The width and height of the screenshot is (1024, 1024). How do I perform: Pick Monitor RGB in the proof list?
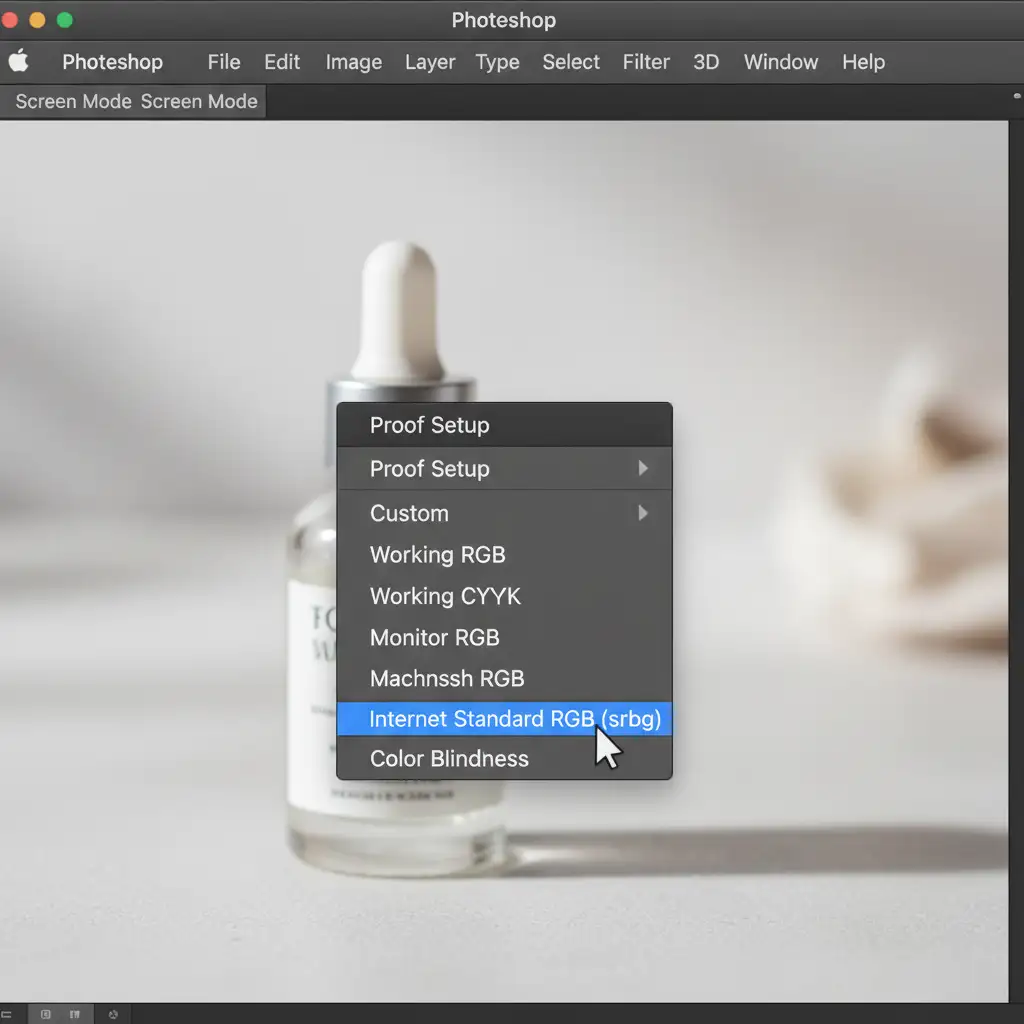[434, 638]
